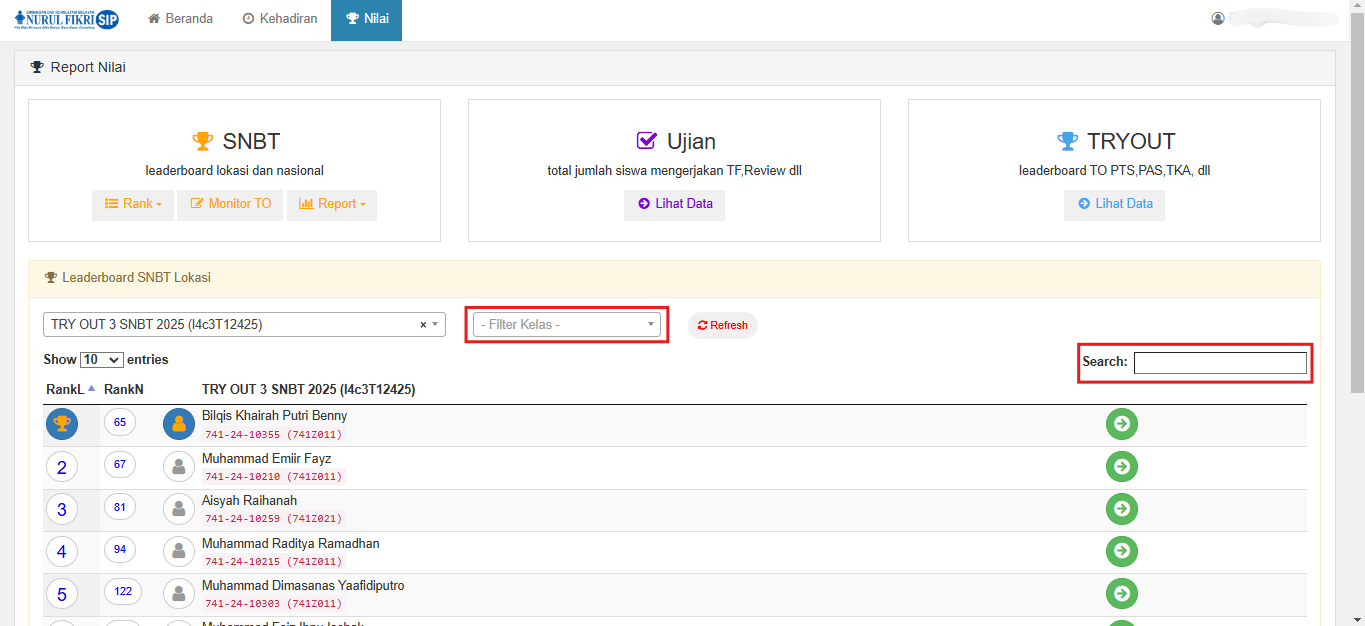Focus the Search input field

1219,362
